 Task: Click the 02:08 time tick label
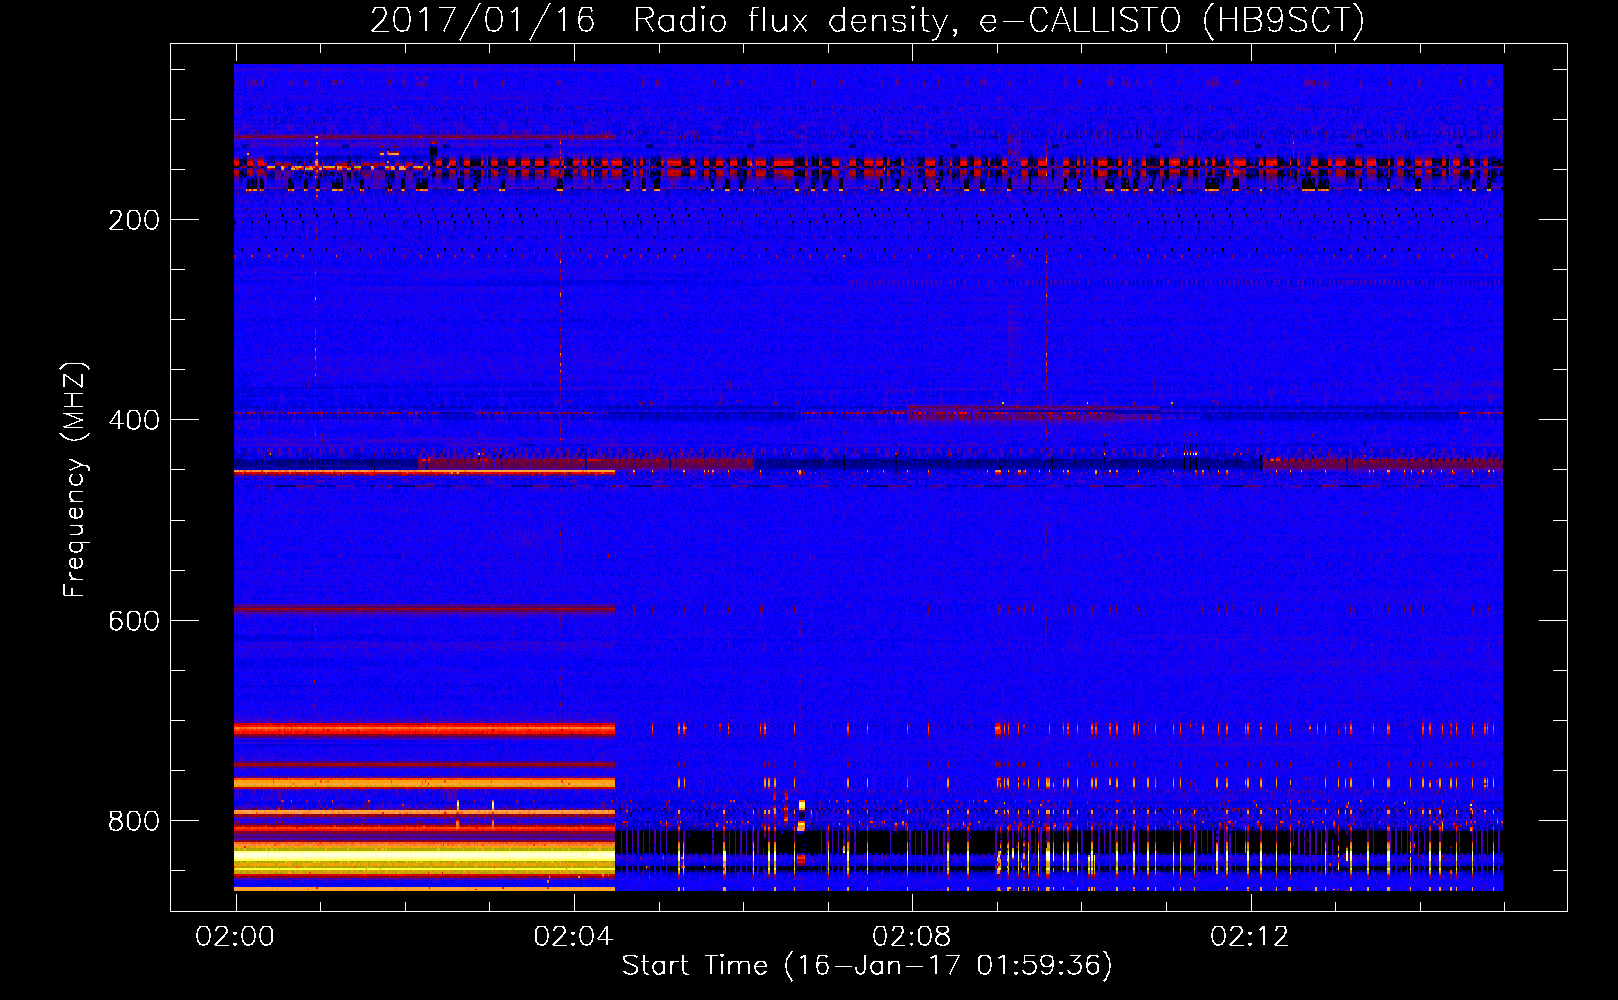911,937
